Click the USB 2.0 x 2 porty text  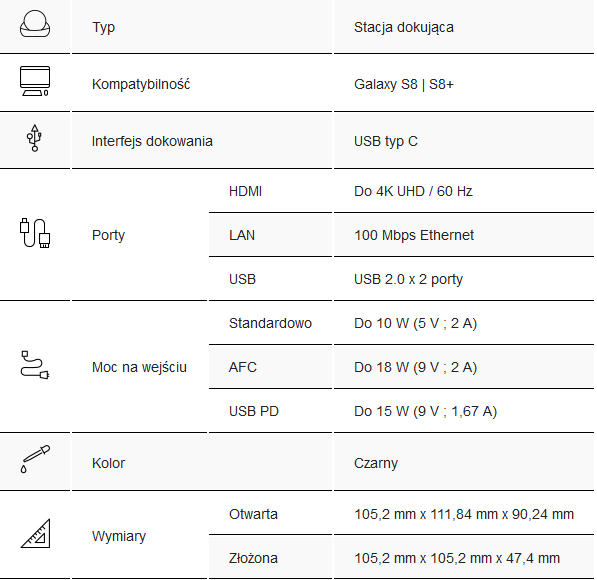click(408, 280)
